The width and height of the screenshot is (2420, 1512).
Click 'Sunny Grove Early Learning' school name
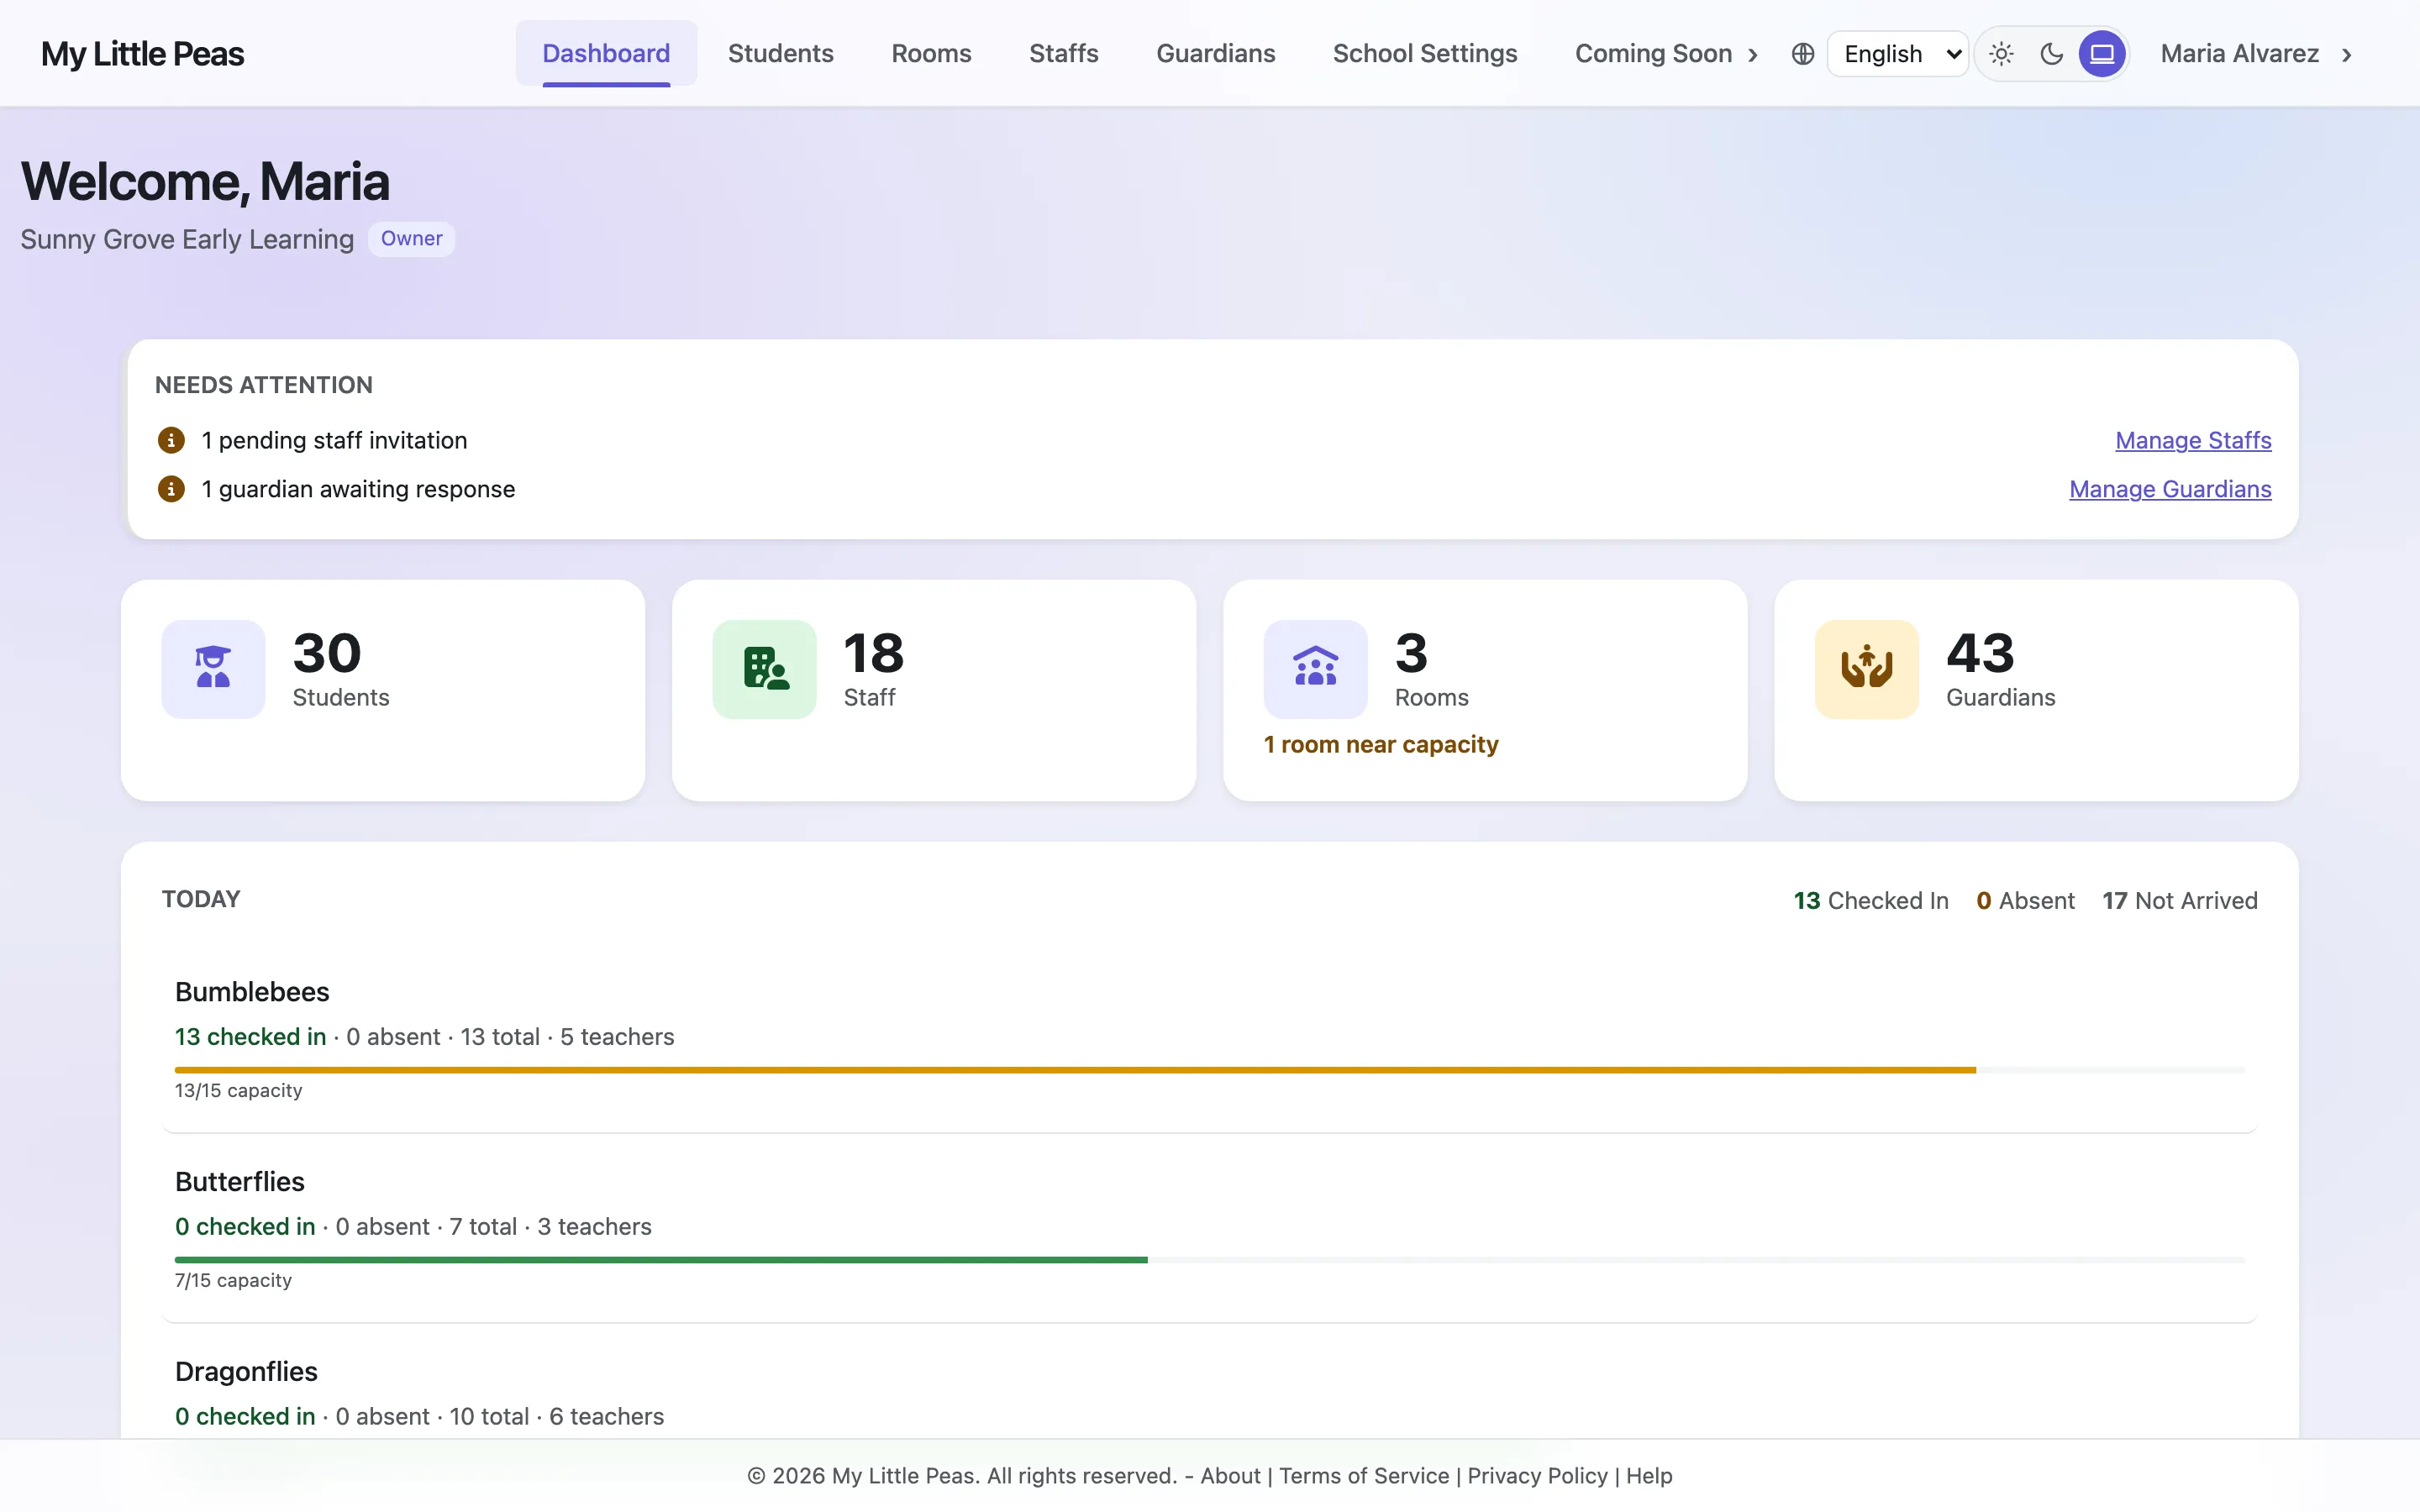point(187,240)
